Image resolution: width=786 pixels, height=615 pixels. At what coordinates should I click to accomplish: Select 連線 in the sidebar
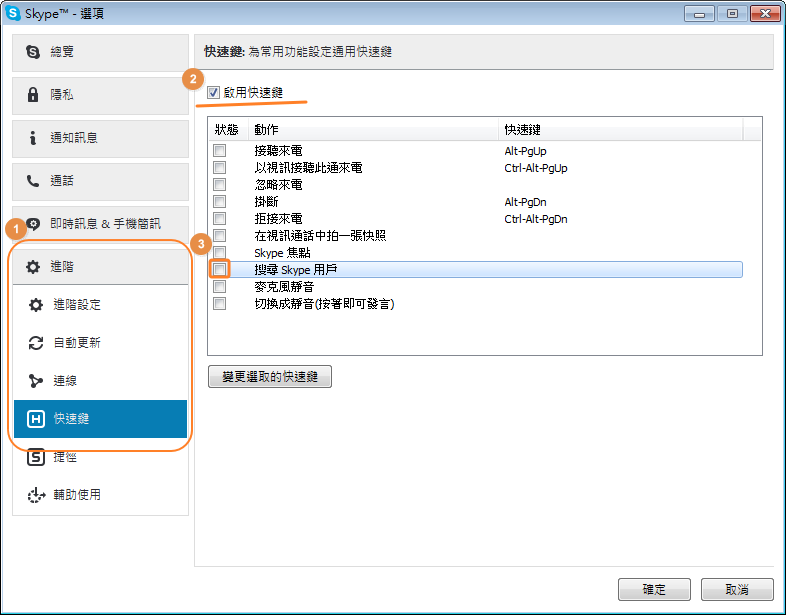(x=100, y=381)
